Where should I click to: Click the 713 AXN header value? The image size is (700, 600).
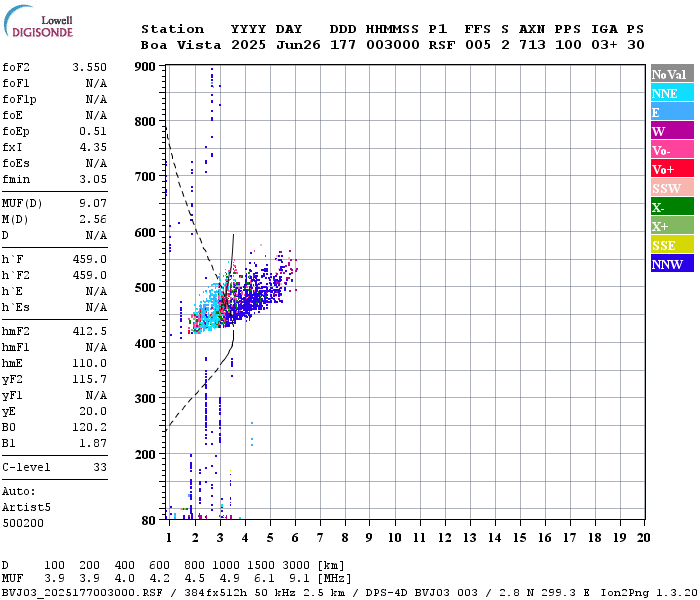tap(532, 45)
